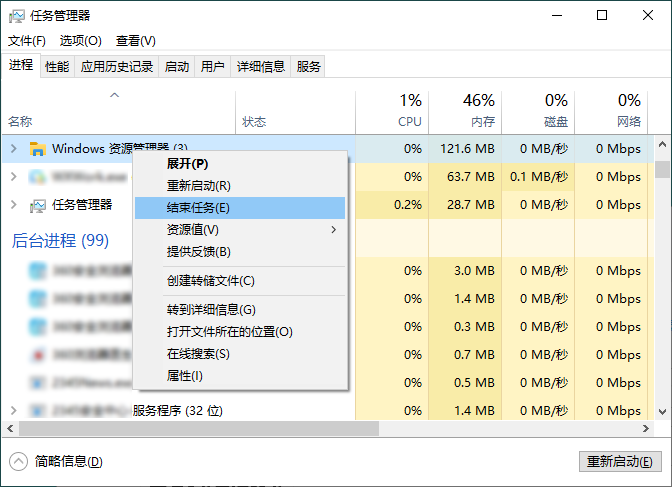Click the 简略信息 collapse arrow icon
The image size is (672, 487).
click(x=18, y=461)
